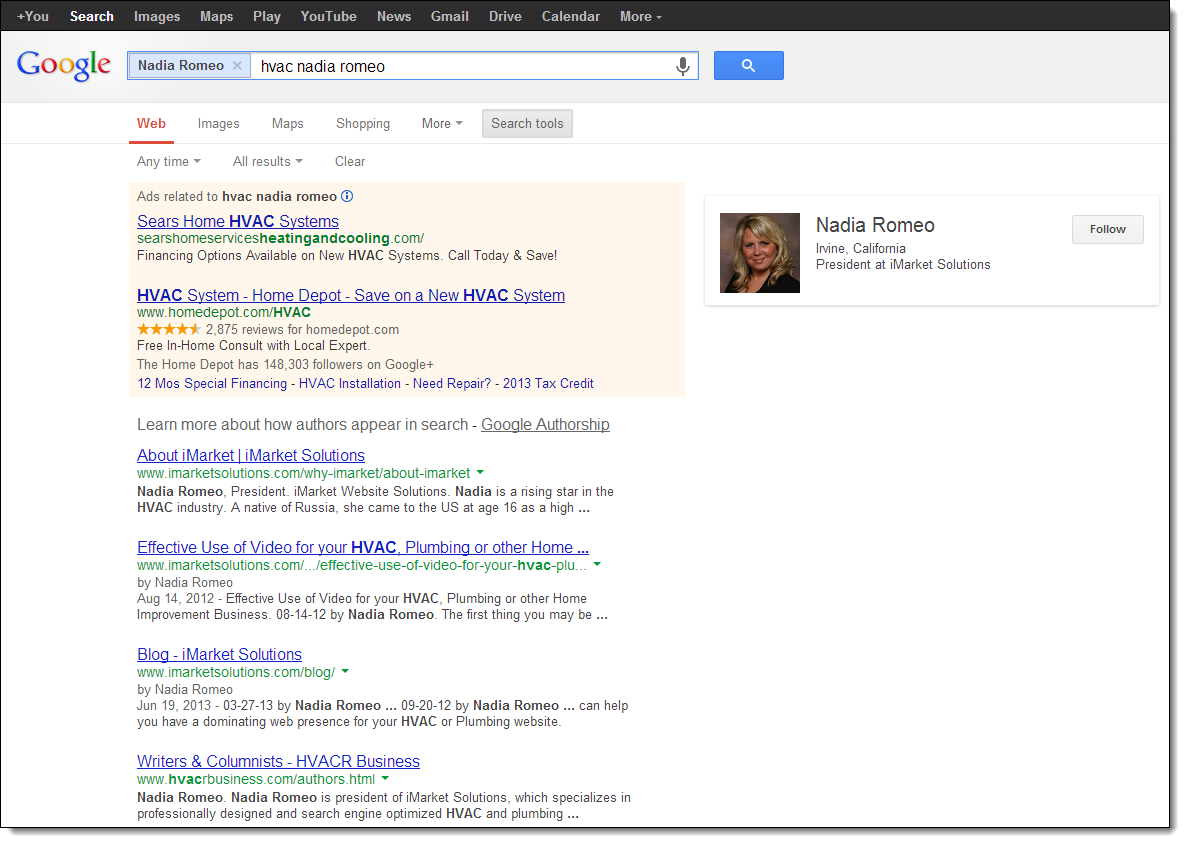Open +You in top bar
Screen dimensions: 1185x843
[x=32, y=17]
